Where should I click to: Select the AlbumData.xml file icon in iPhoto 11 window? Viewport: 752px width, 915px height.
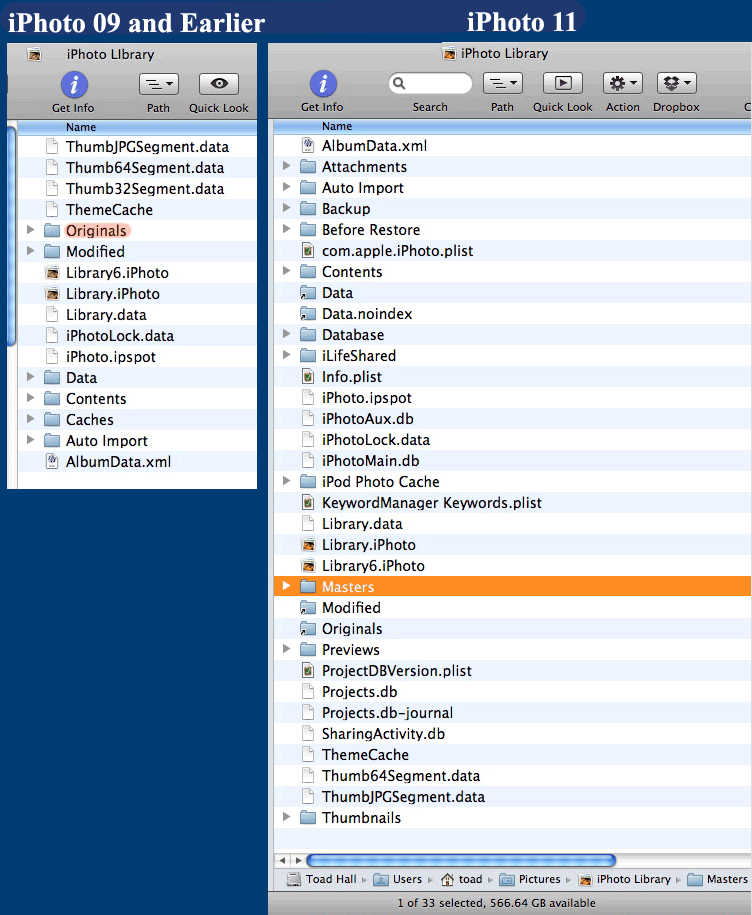pos(308,145)
